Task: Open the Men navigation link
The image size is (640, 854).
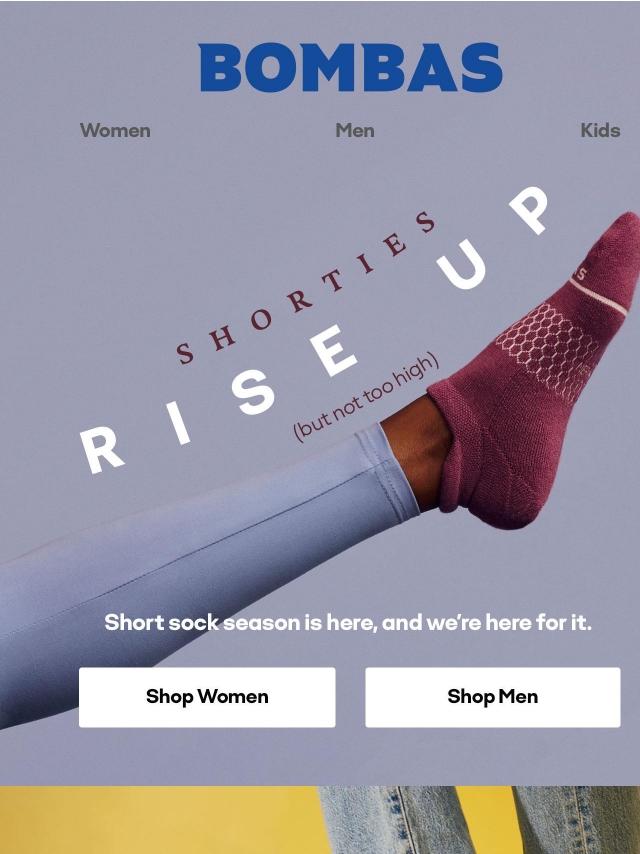Action: [x=355, y=131]
